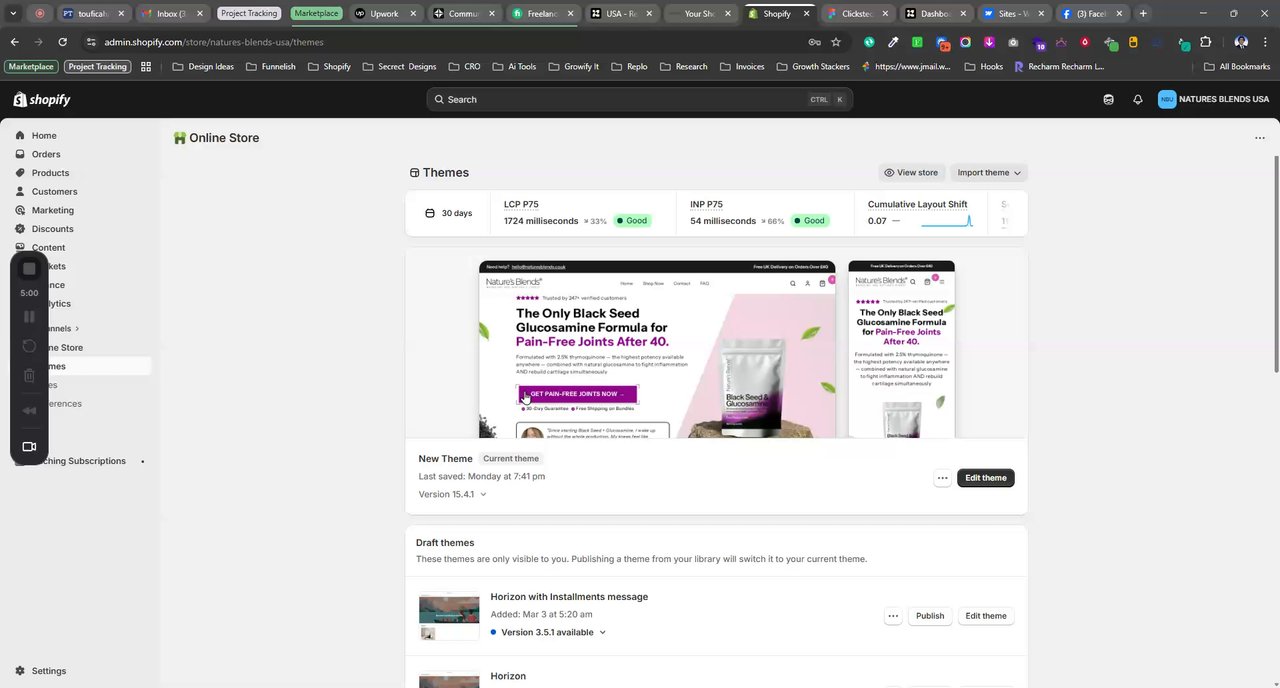Open the Orders section
Viewport: 1280px width, 688px height.
point(46,154)
